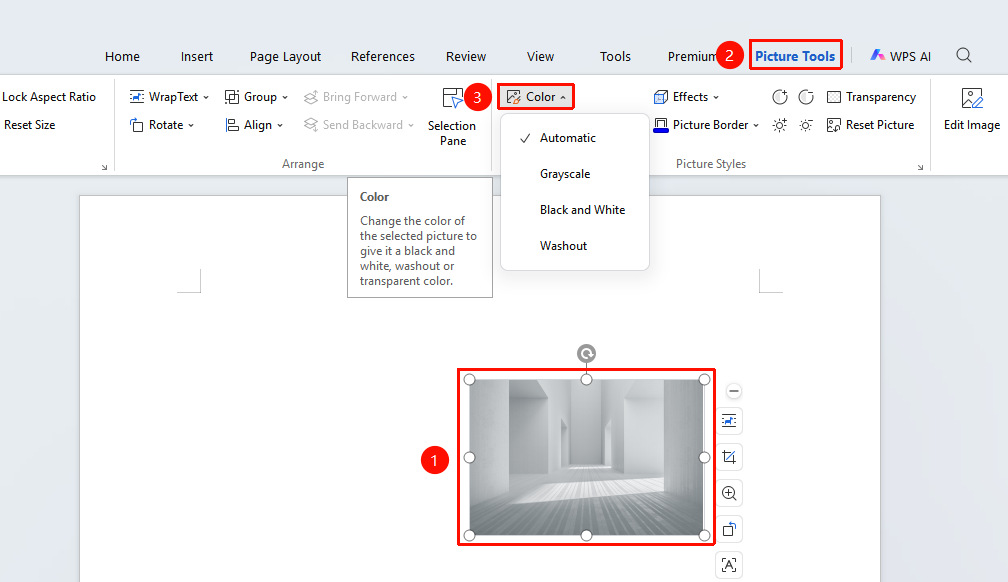Open the search magnifier in the tab bar
This screenshot has width=1008, height=582.
pos(963,55)
